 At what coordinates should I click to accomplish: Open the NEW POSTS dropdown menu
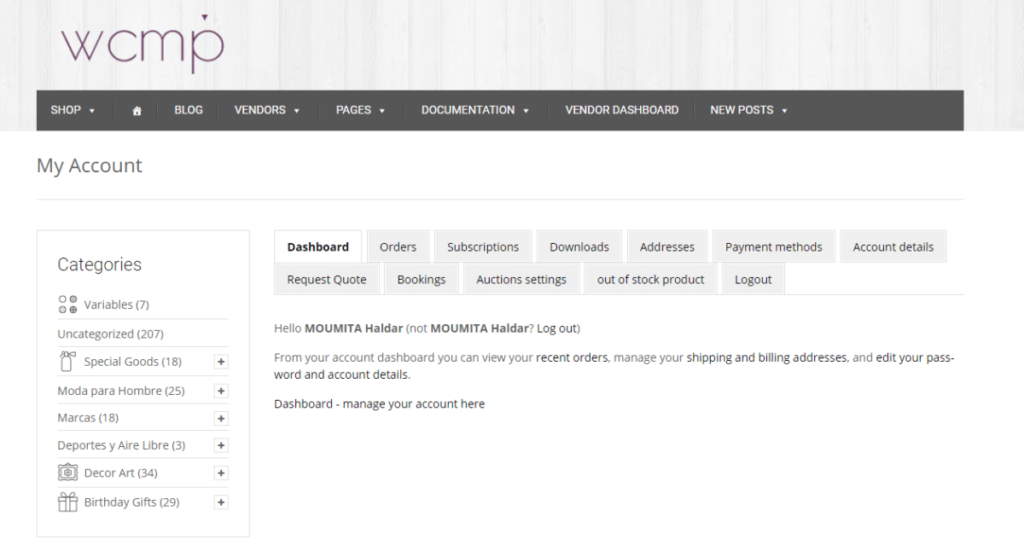(x=748, y=110)
